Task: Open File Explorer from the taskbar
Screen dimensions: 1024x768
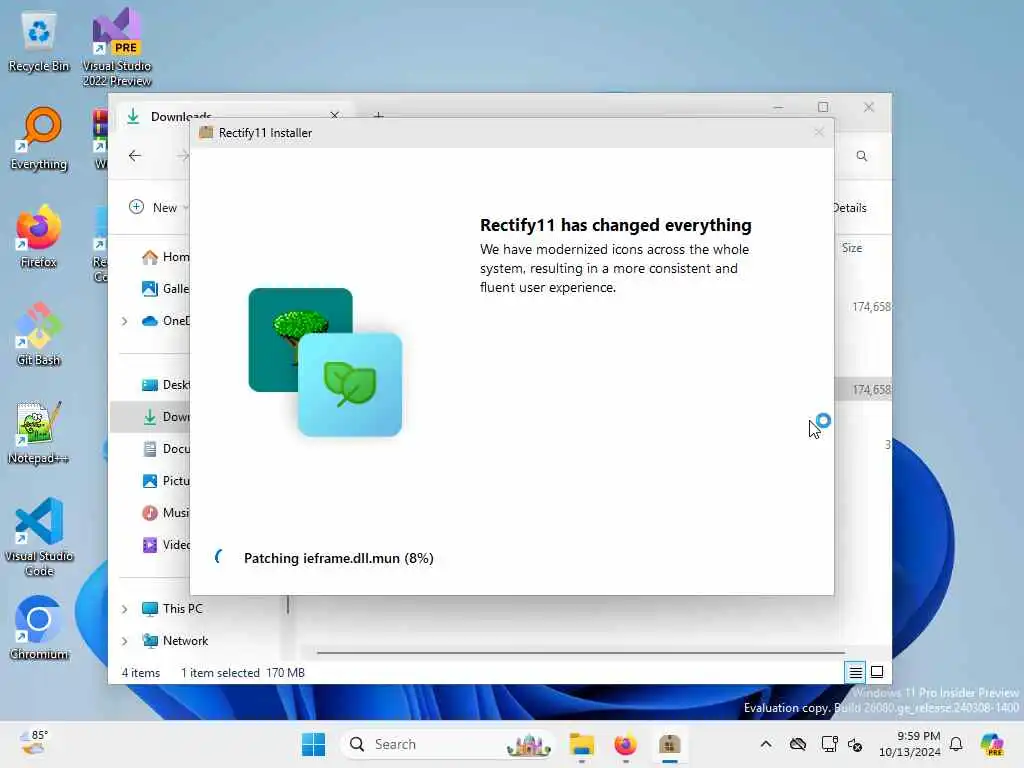Action: [581, 744]
